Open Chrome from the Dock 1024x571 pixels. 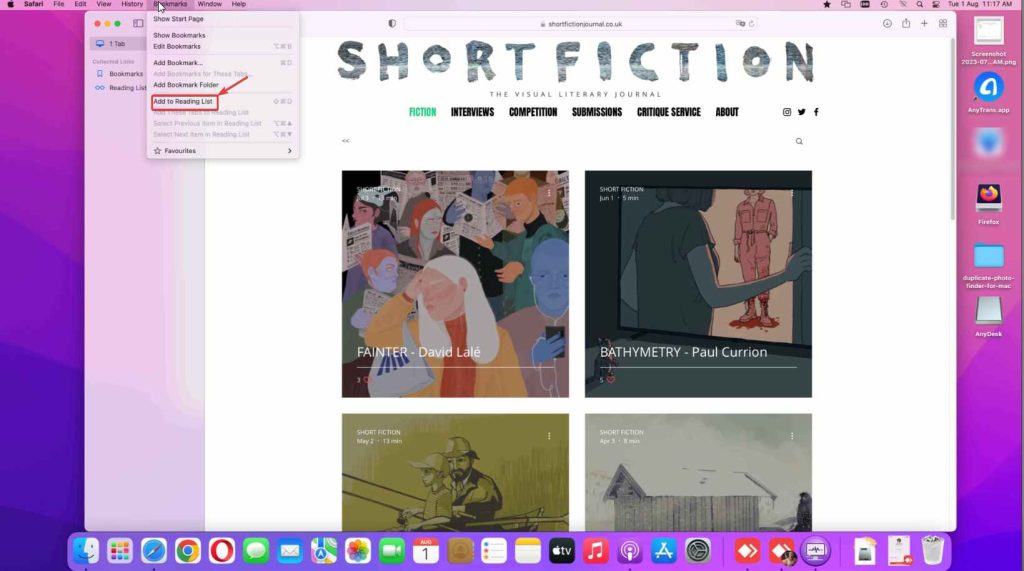point(187,551)
